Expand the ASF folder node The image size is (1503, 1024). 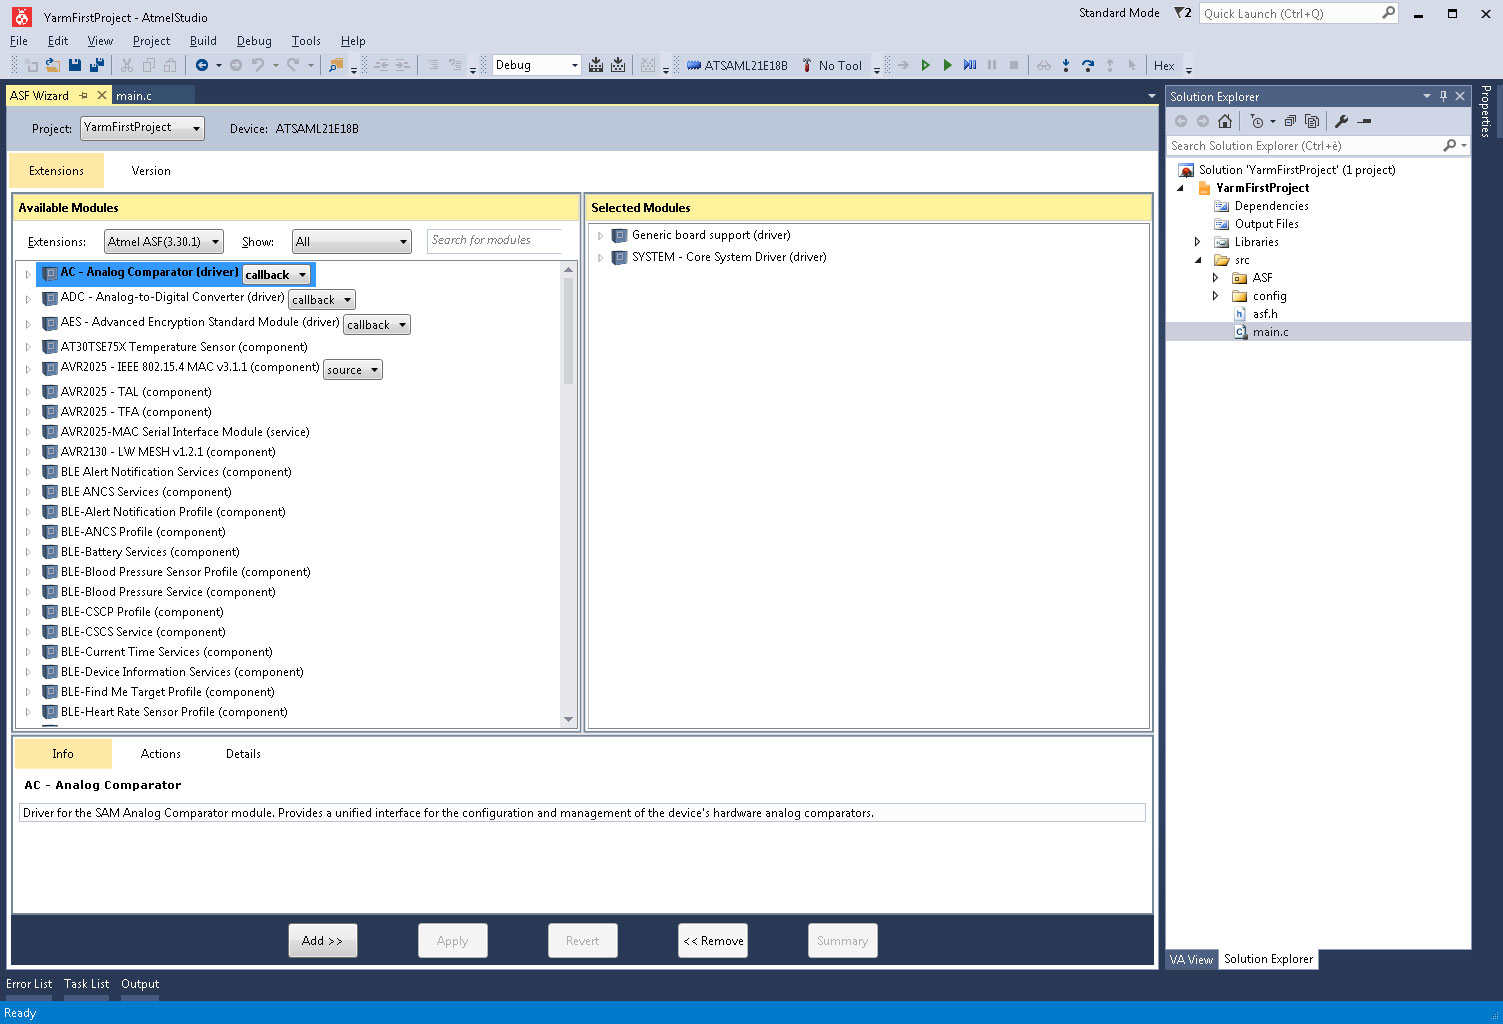pyautogui.click(x=1215, y=278)
